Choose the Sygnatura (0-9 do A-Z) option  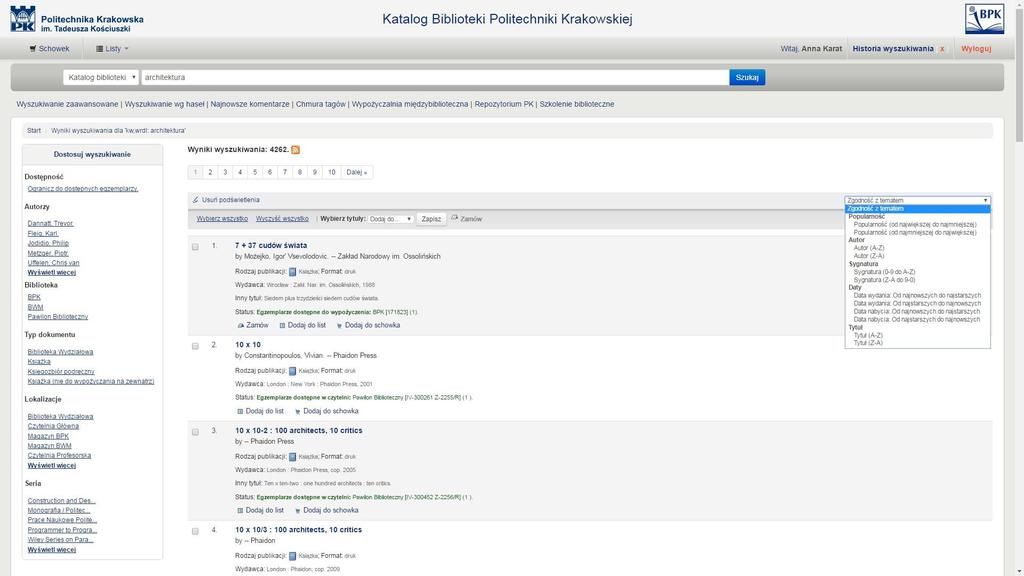(x=884, y=272)
